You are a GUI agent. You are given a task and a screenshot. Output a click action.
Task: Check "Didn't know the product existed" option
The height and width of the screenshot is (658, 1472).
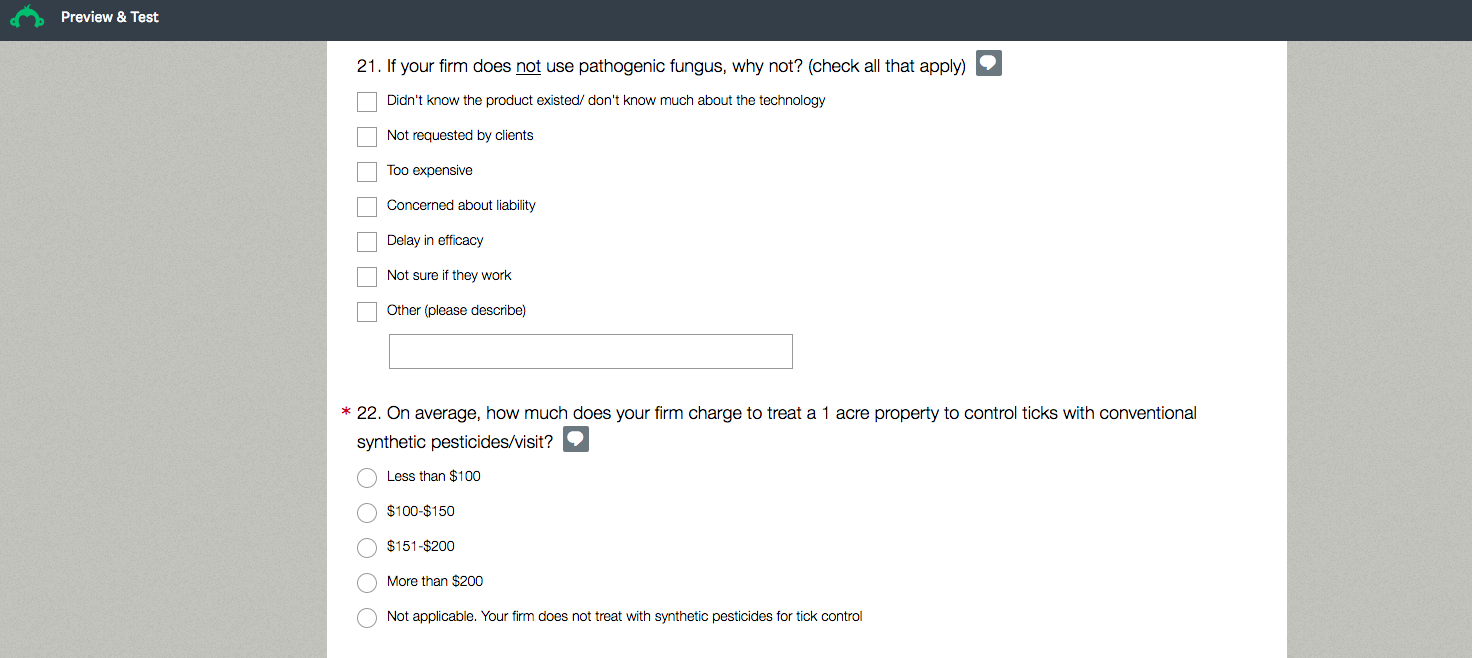click(x=367, y=102)
